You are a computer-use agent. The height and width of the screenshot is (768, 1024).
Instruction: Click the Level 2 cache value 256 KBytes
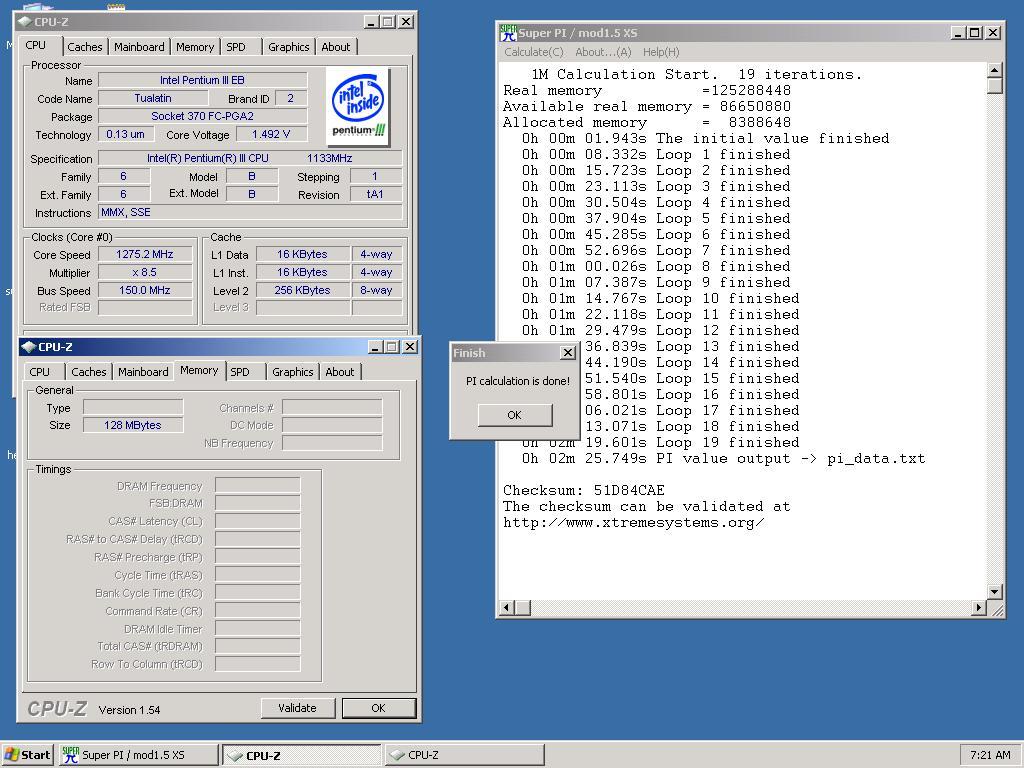(x=302, y=290)
